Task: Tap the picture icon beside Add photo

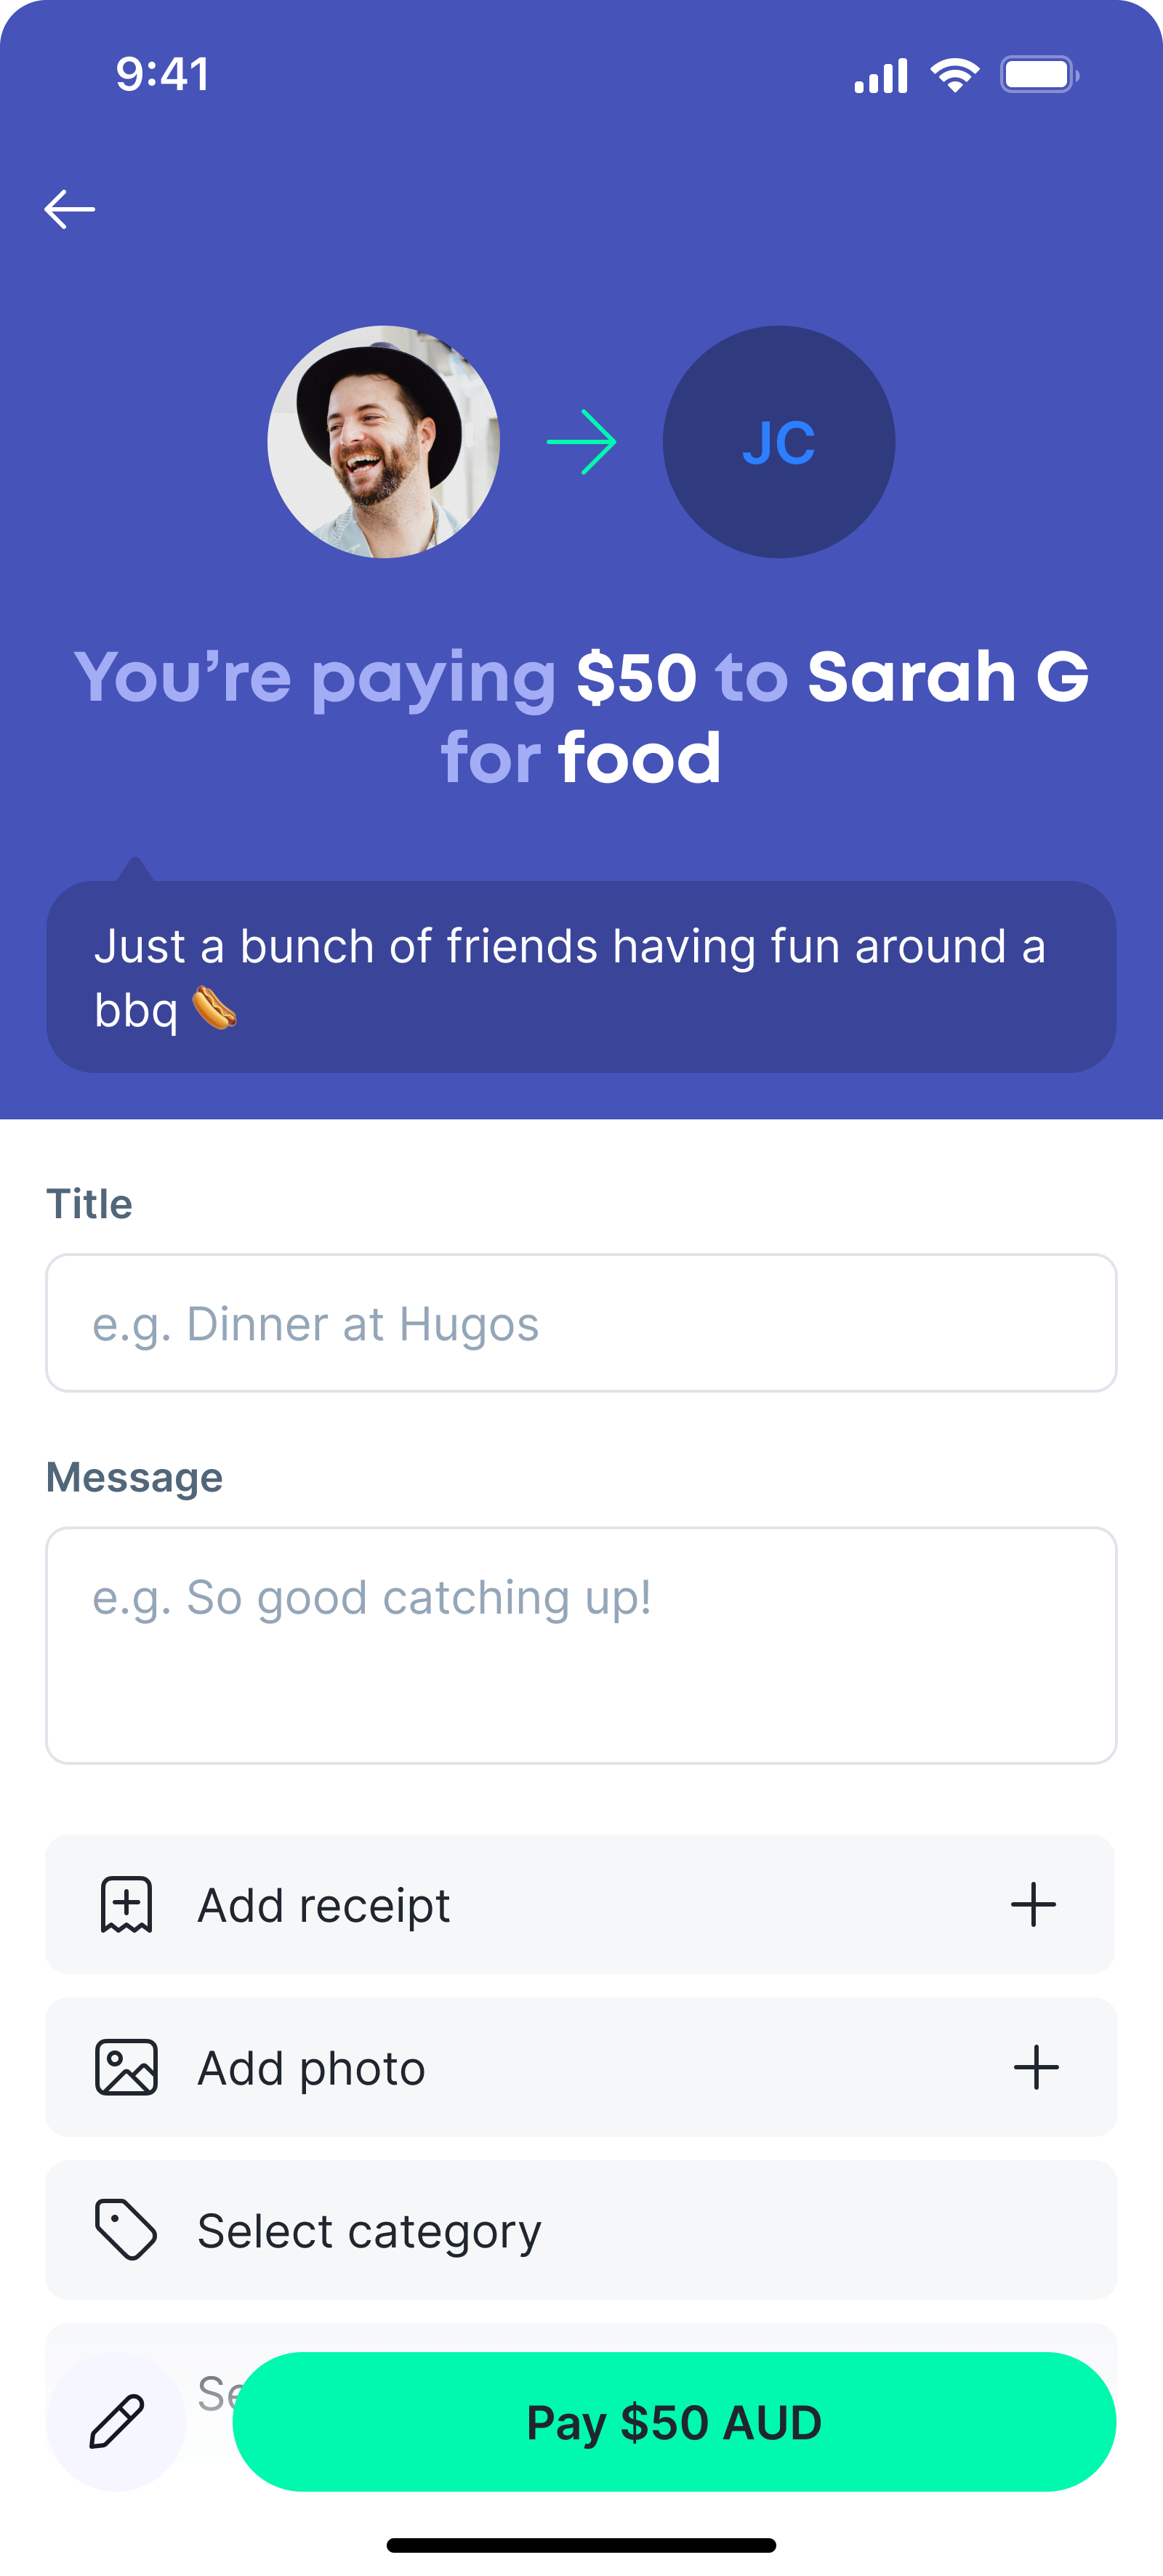Action: (x=126, y=2067)
